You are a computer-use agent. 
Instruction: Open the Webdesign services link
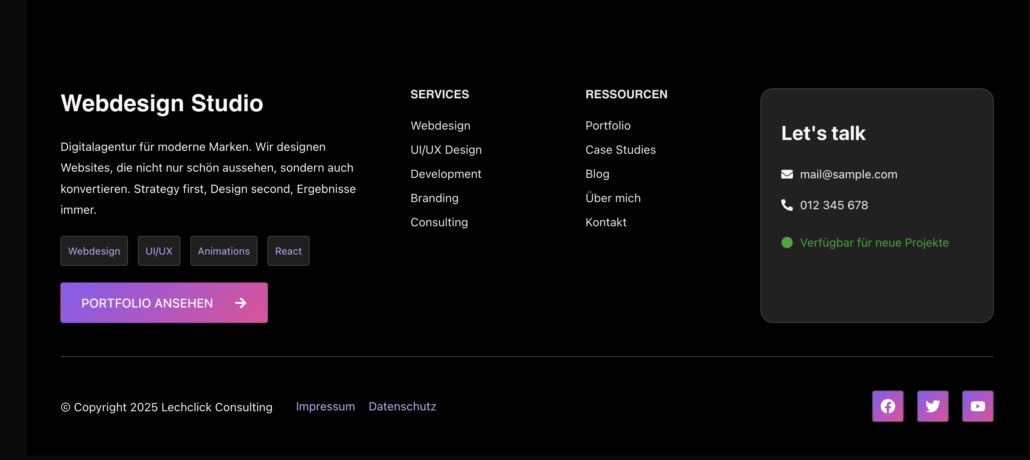coord(440,126)
